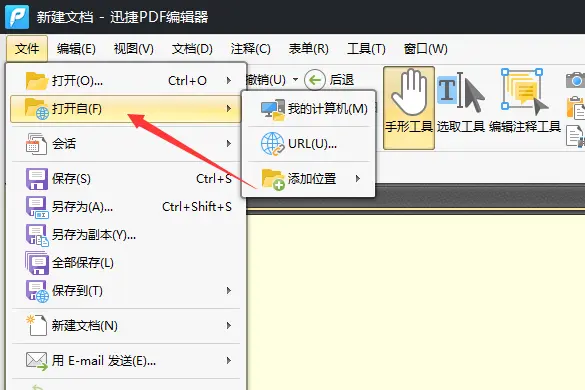Open the 表单(R) menu

309,49
